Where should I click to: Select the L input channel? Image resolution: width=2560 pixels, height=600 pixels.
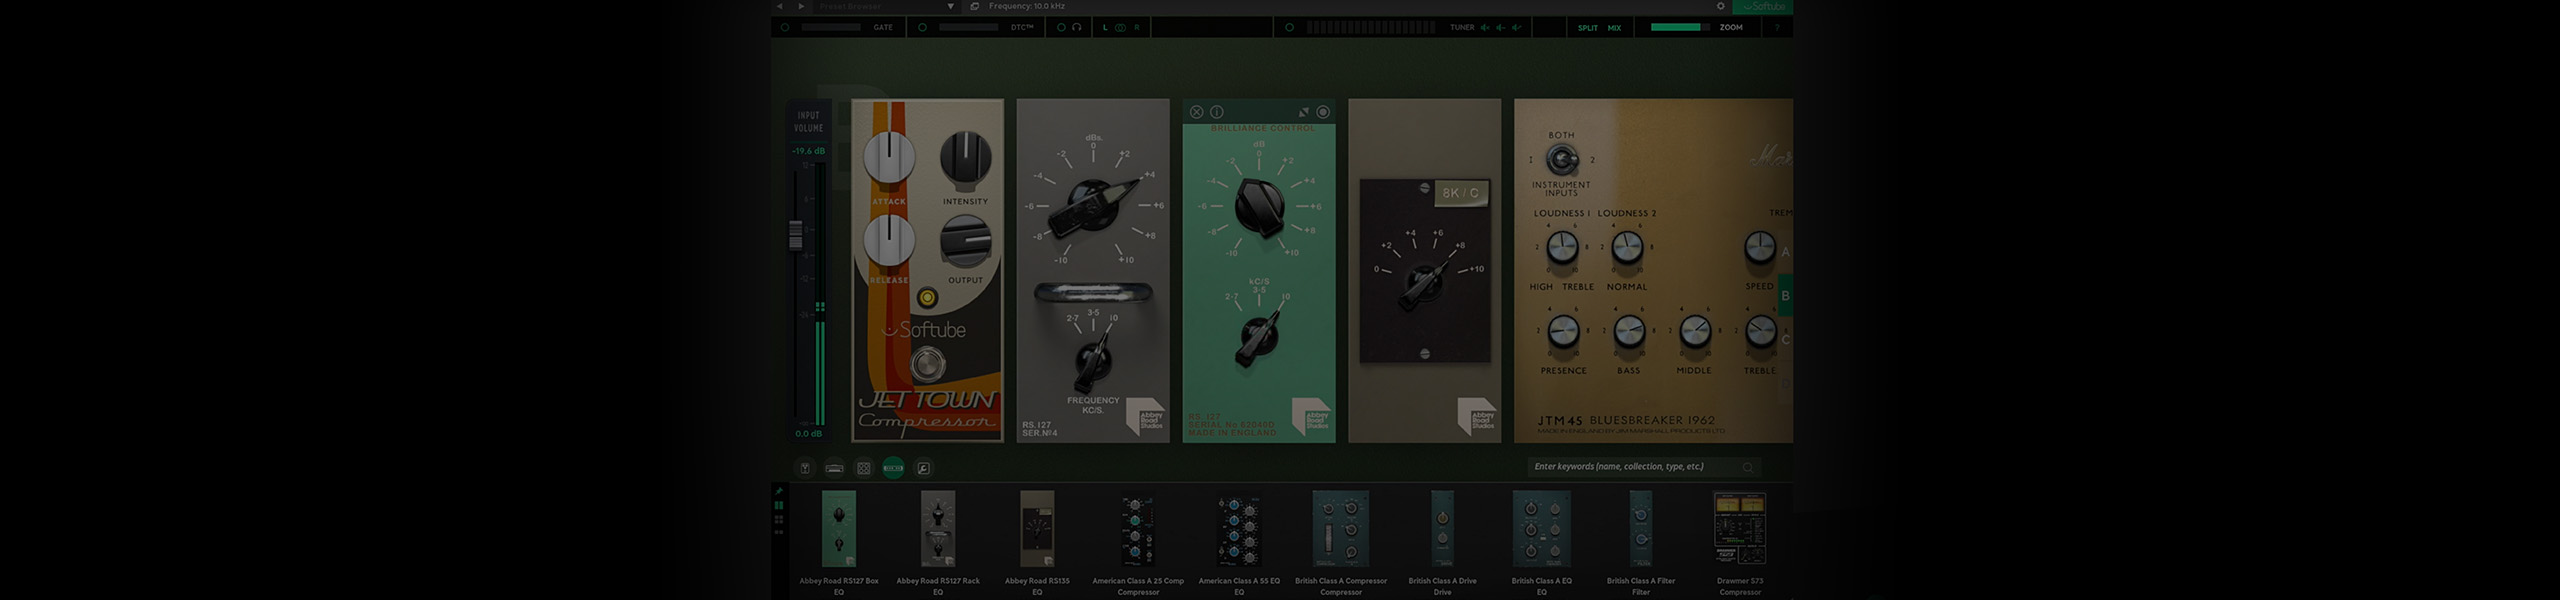(x=1105, y=28)
